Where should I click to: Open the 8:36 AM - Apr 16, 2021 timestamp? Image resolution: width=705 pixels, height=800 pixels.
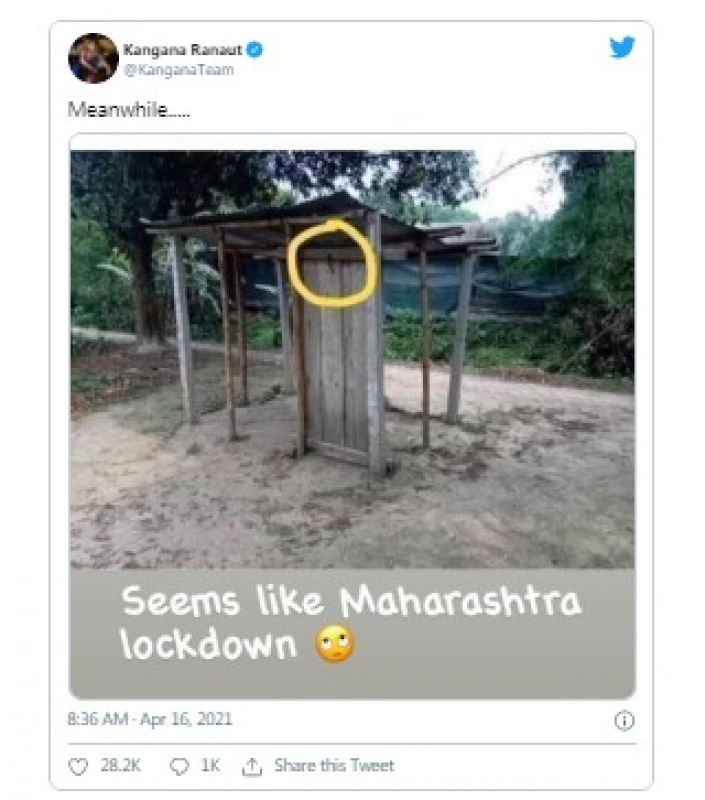(150, 719)
